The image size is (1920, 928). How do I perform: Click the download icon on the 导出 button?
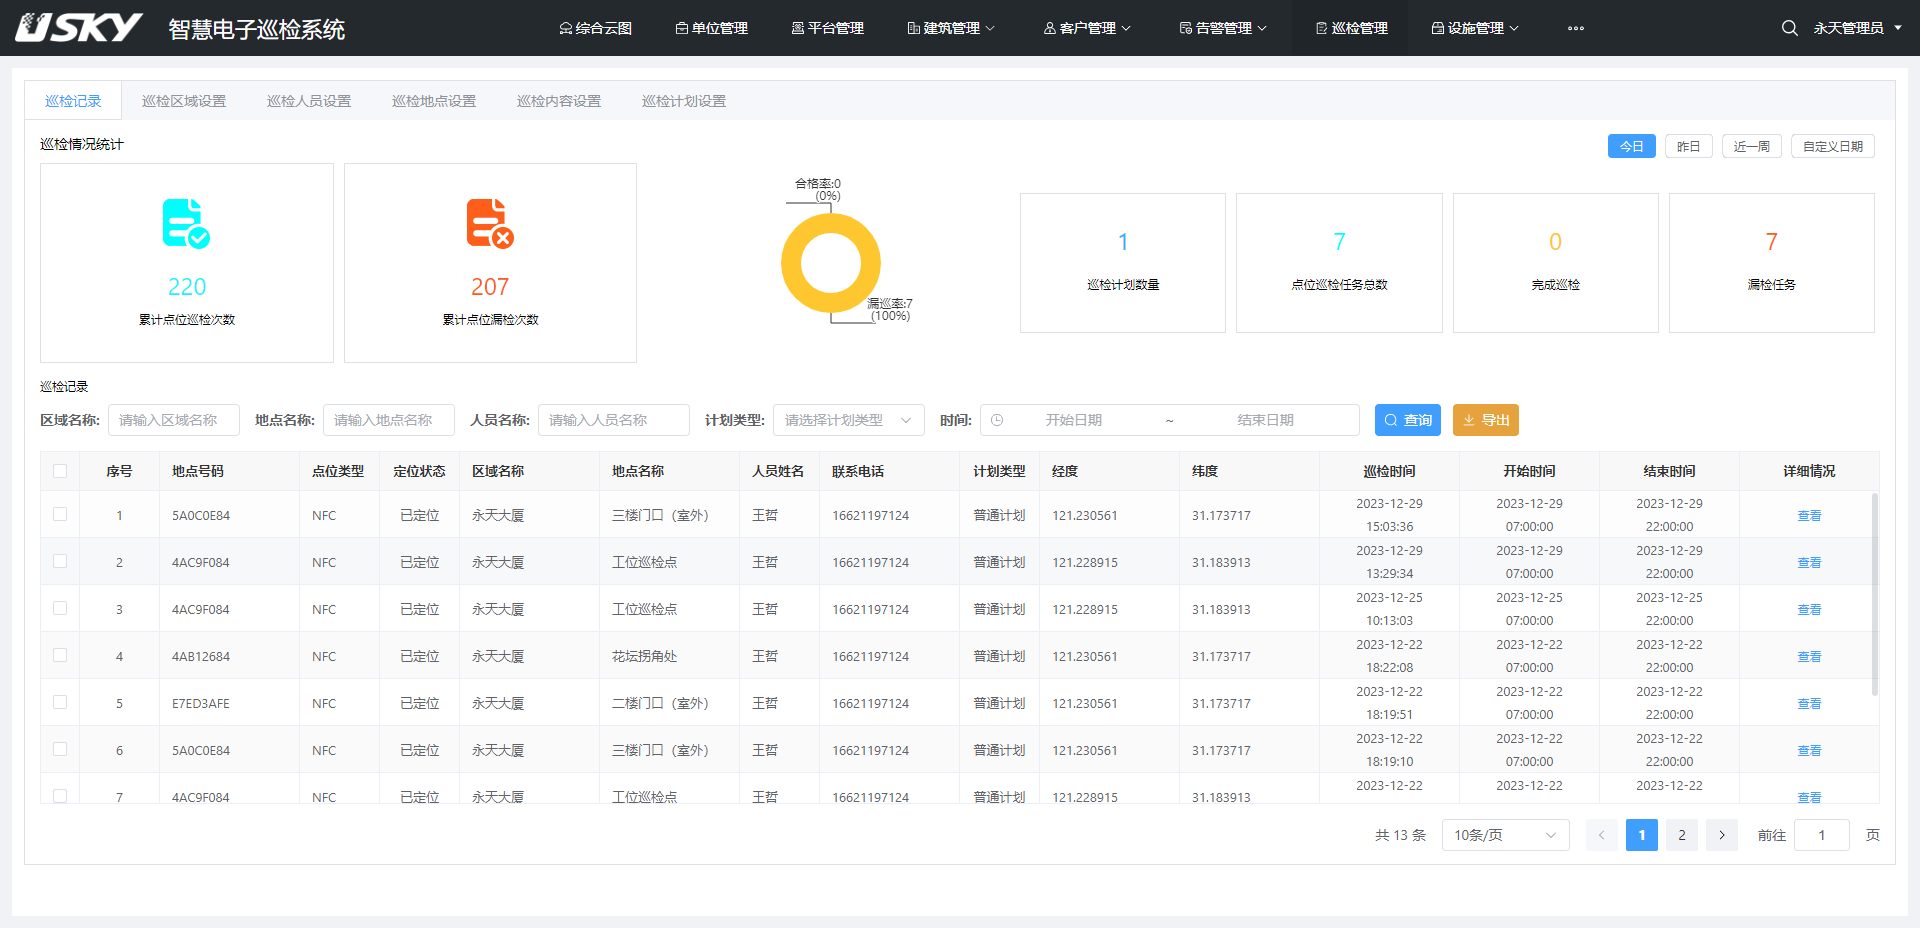point(1469,420)
